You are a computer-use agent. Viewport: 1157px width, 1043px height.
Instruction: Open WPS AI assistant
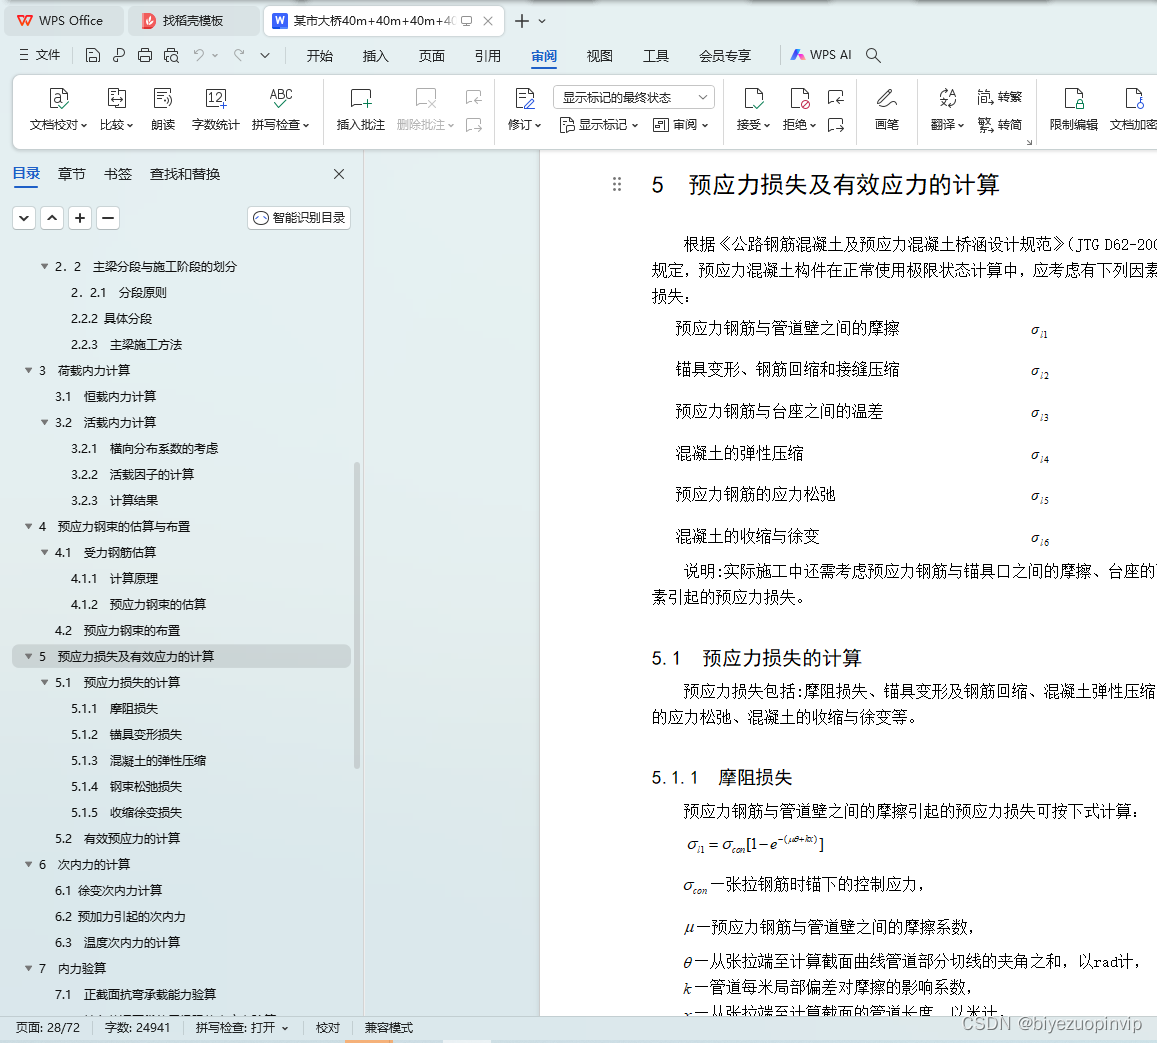[x=821, y=55]
